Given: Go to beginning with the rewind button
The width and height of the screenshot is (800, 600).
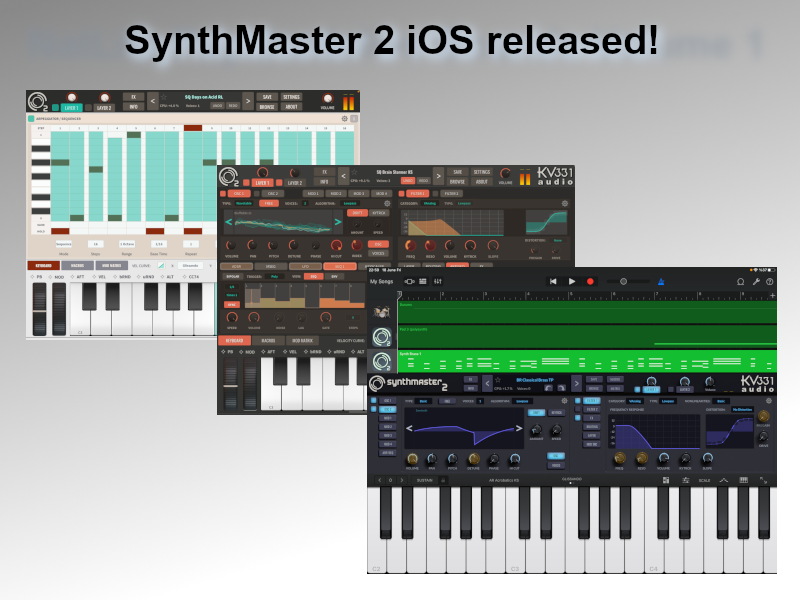Looking at the screenshot, I should [553, 281].
